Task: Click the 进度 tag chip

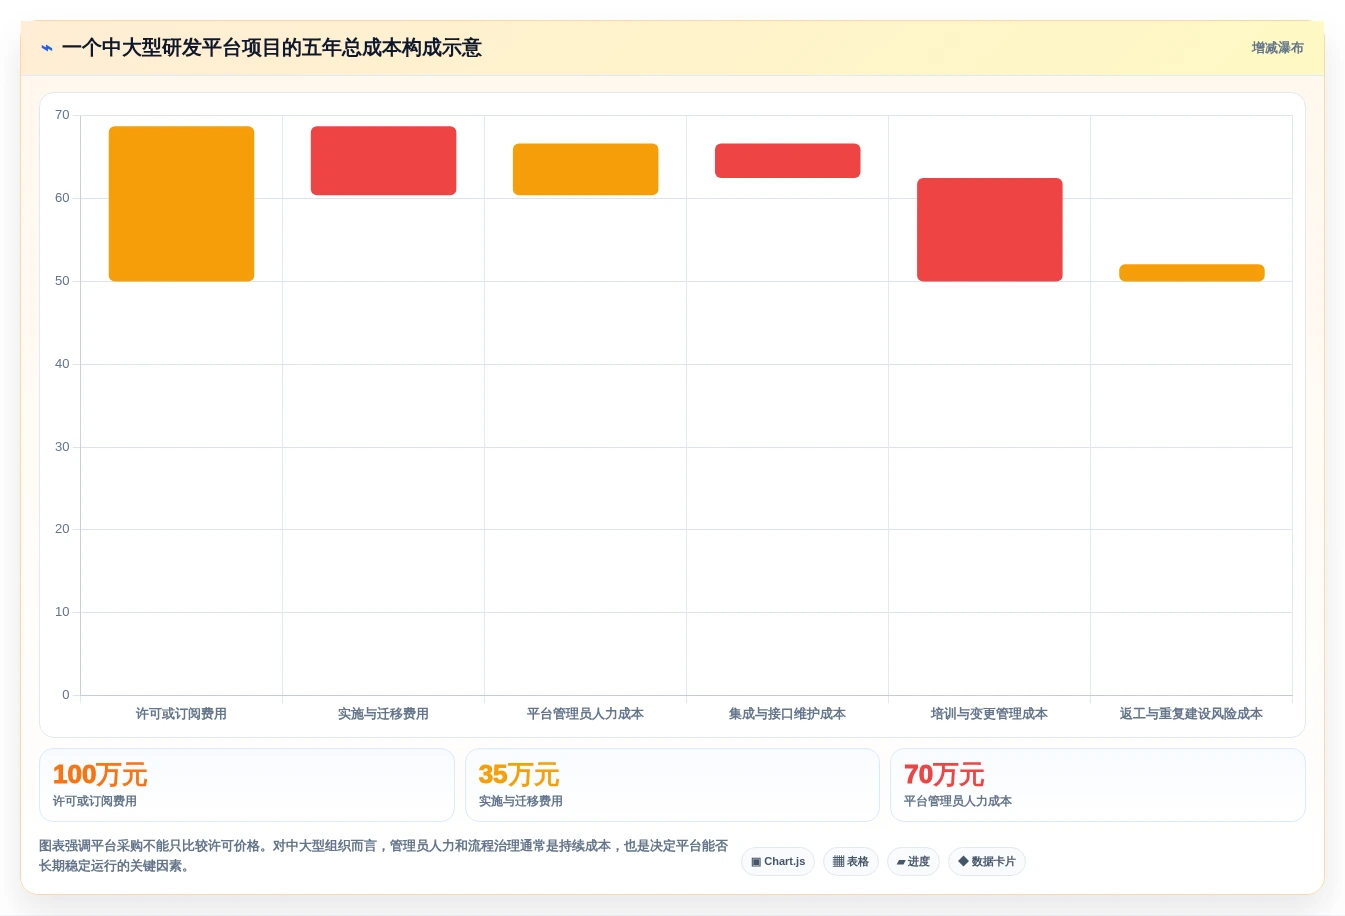Action: [x=913, y=862]
